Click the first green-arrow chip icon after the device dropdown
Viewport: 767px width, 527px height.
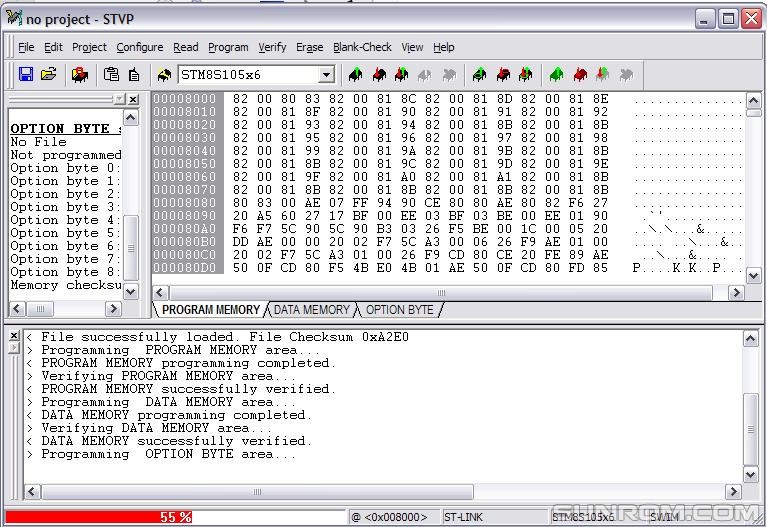(x=355, y=75)
